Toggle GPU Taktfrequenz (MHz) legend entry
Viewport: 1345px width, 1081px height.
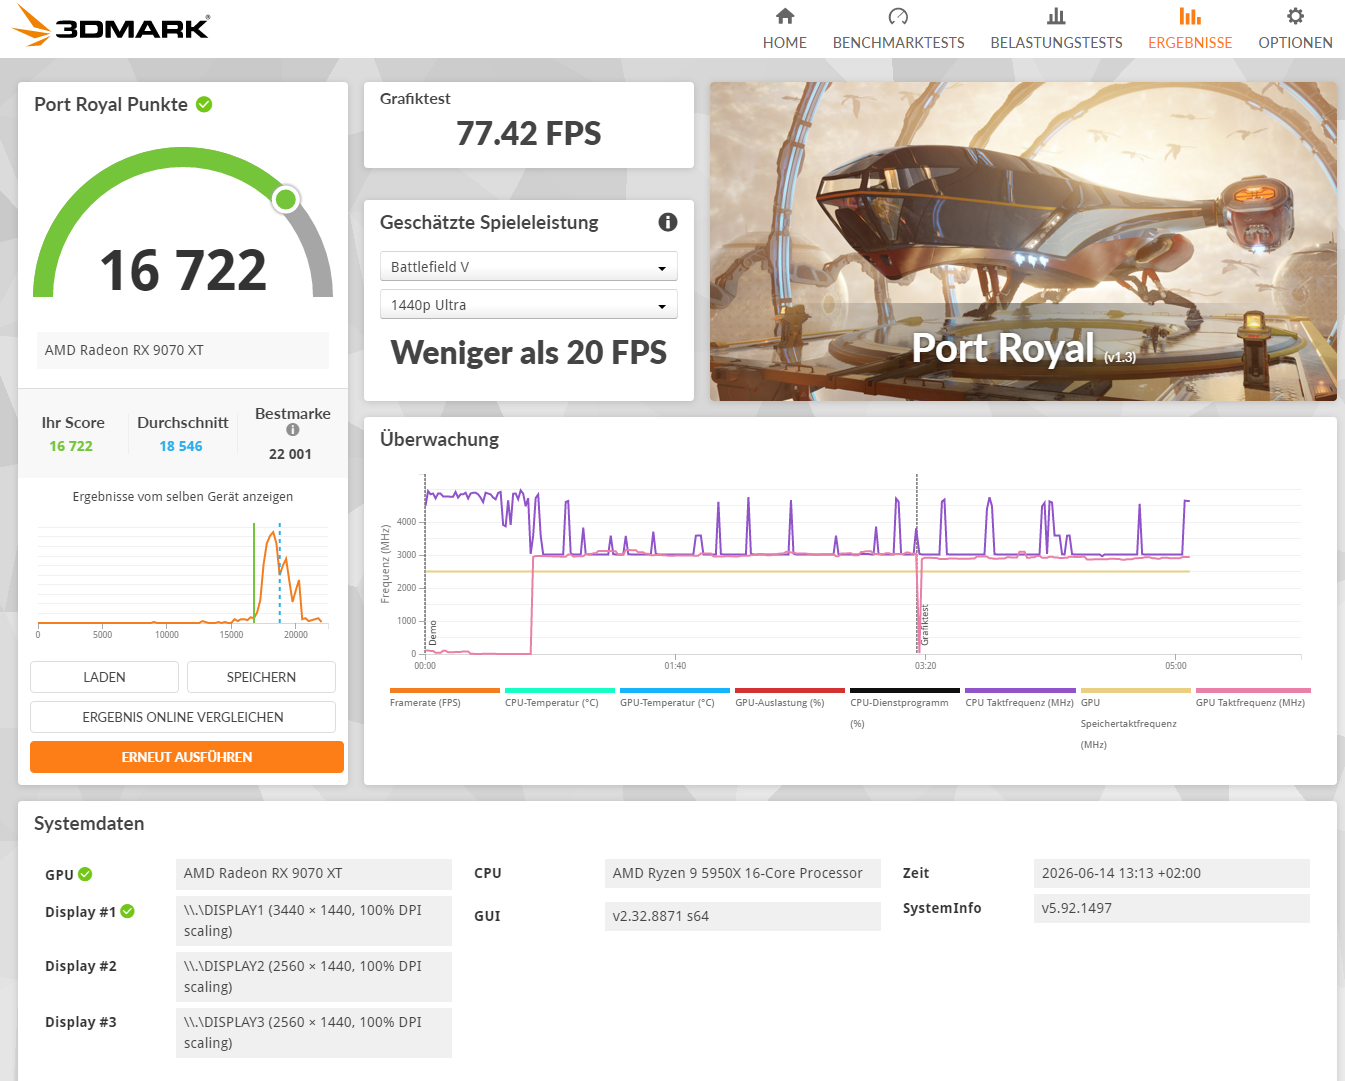coord(1252,697)
